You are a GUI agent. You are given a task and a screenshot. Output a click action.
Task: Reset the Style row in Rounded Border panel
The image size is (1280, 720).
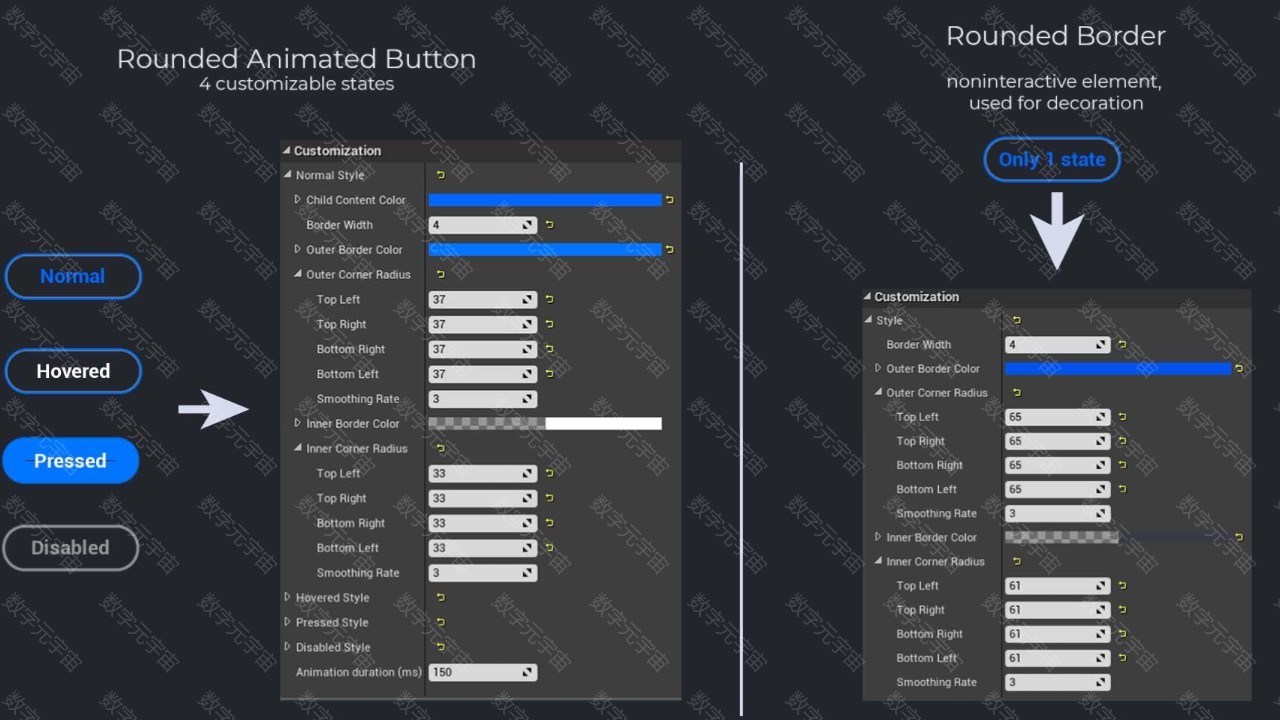click(x=1017, y=320)
